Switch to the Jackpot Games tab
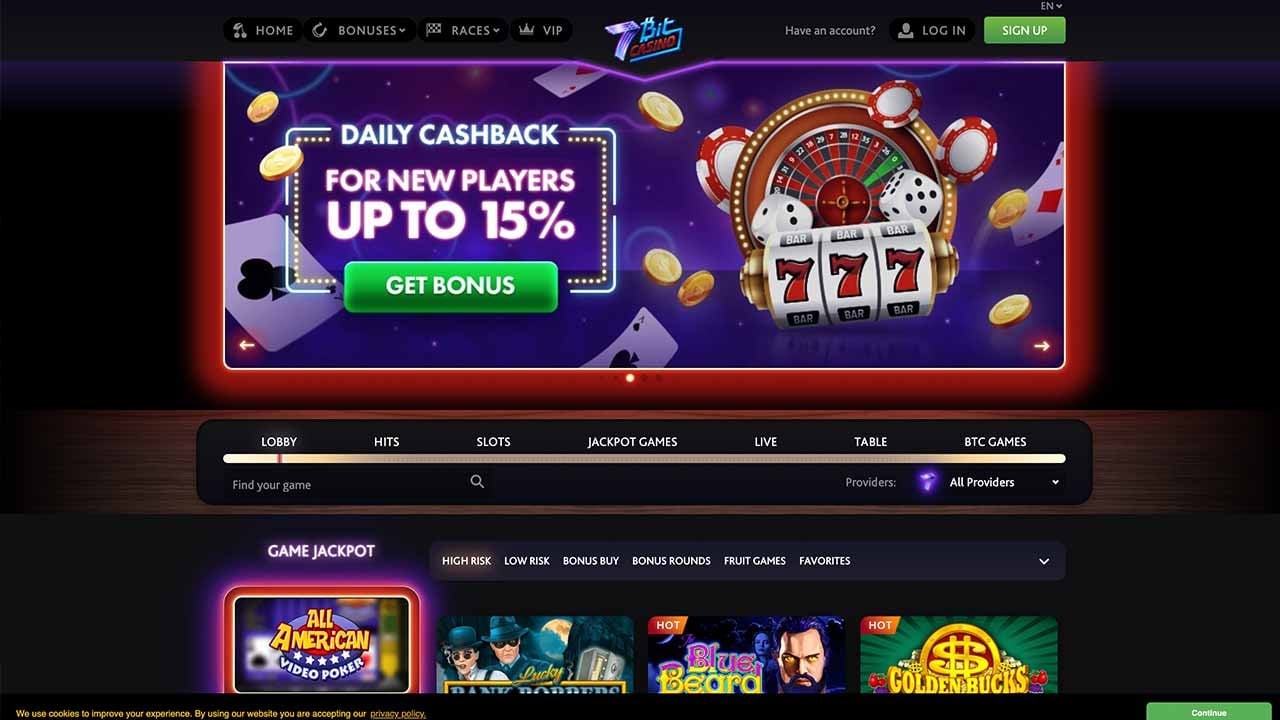The height and width of the screenshot is (720, 1280). [x=632, y=442]
